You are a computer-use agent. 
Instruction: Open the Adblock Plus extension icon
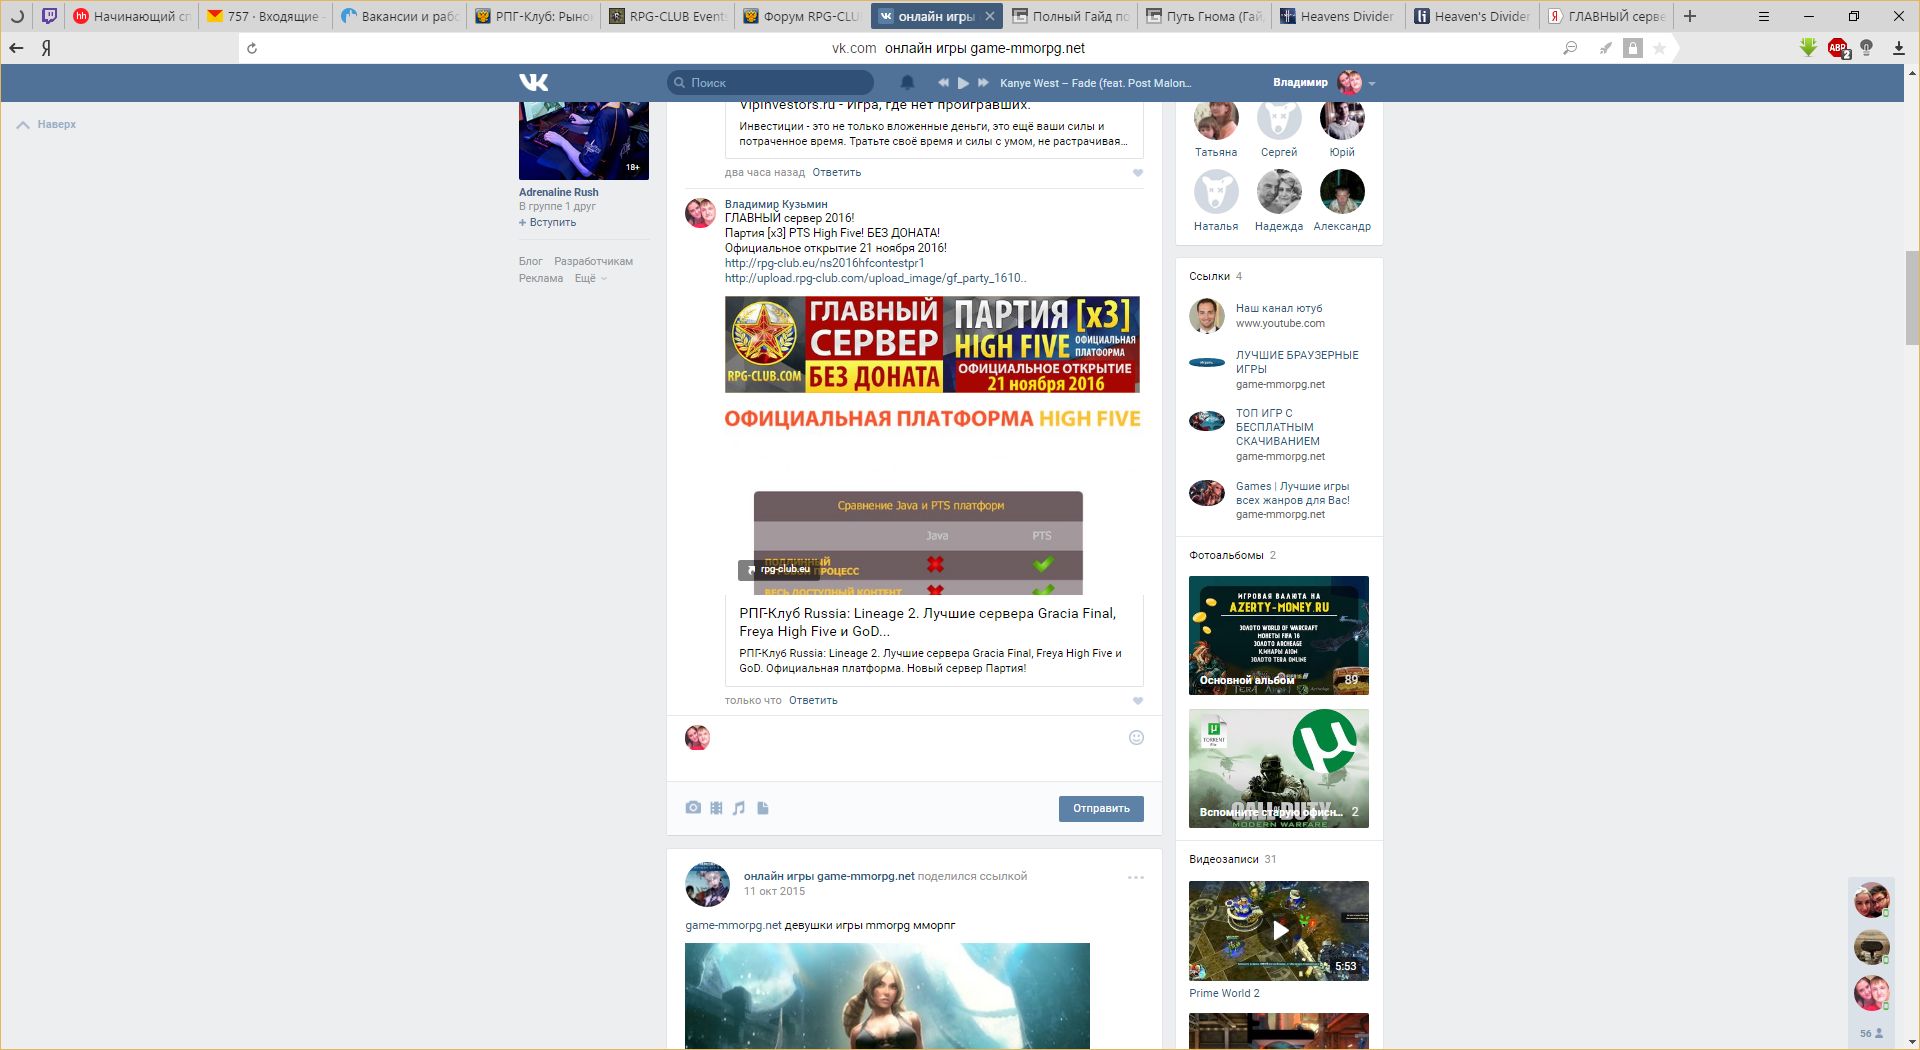point(1837,48)
